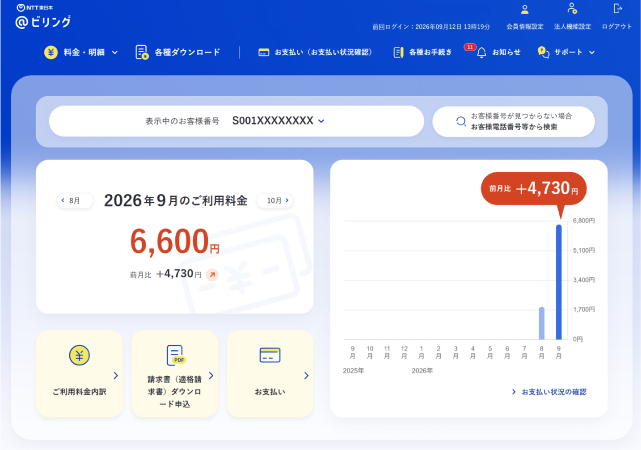Image resolution: width=641 pixels, height=450 pixels.
Task: Click the PDF invoice download icon
Action: [x=175, y=355]
